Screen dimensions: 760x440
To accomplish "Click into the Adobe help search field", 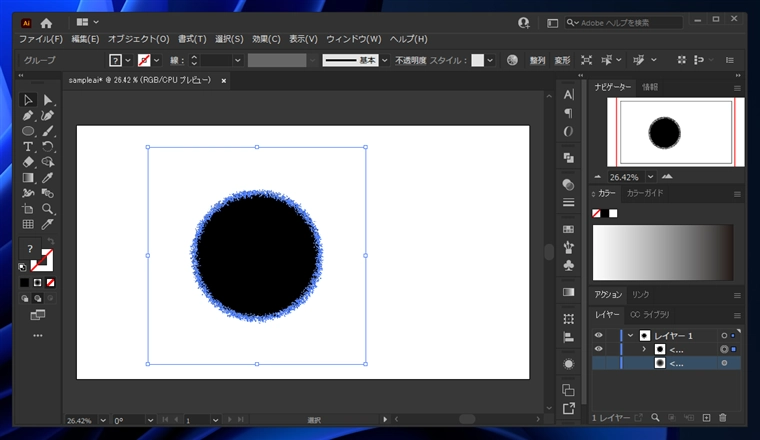I will point(624,23).
